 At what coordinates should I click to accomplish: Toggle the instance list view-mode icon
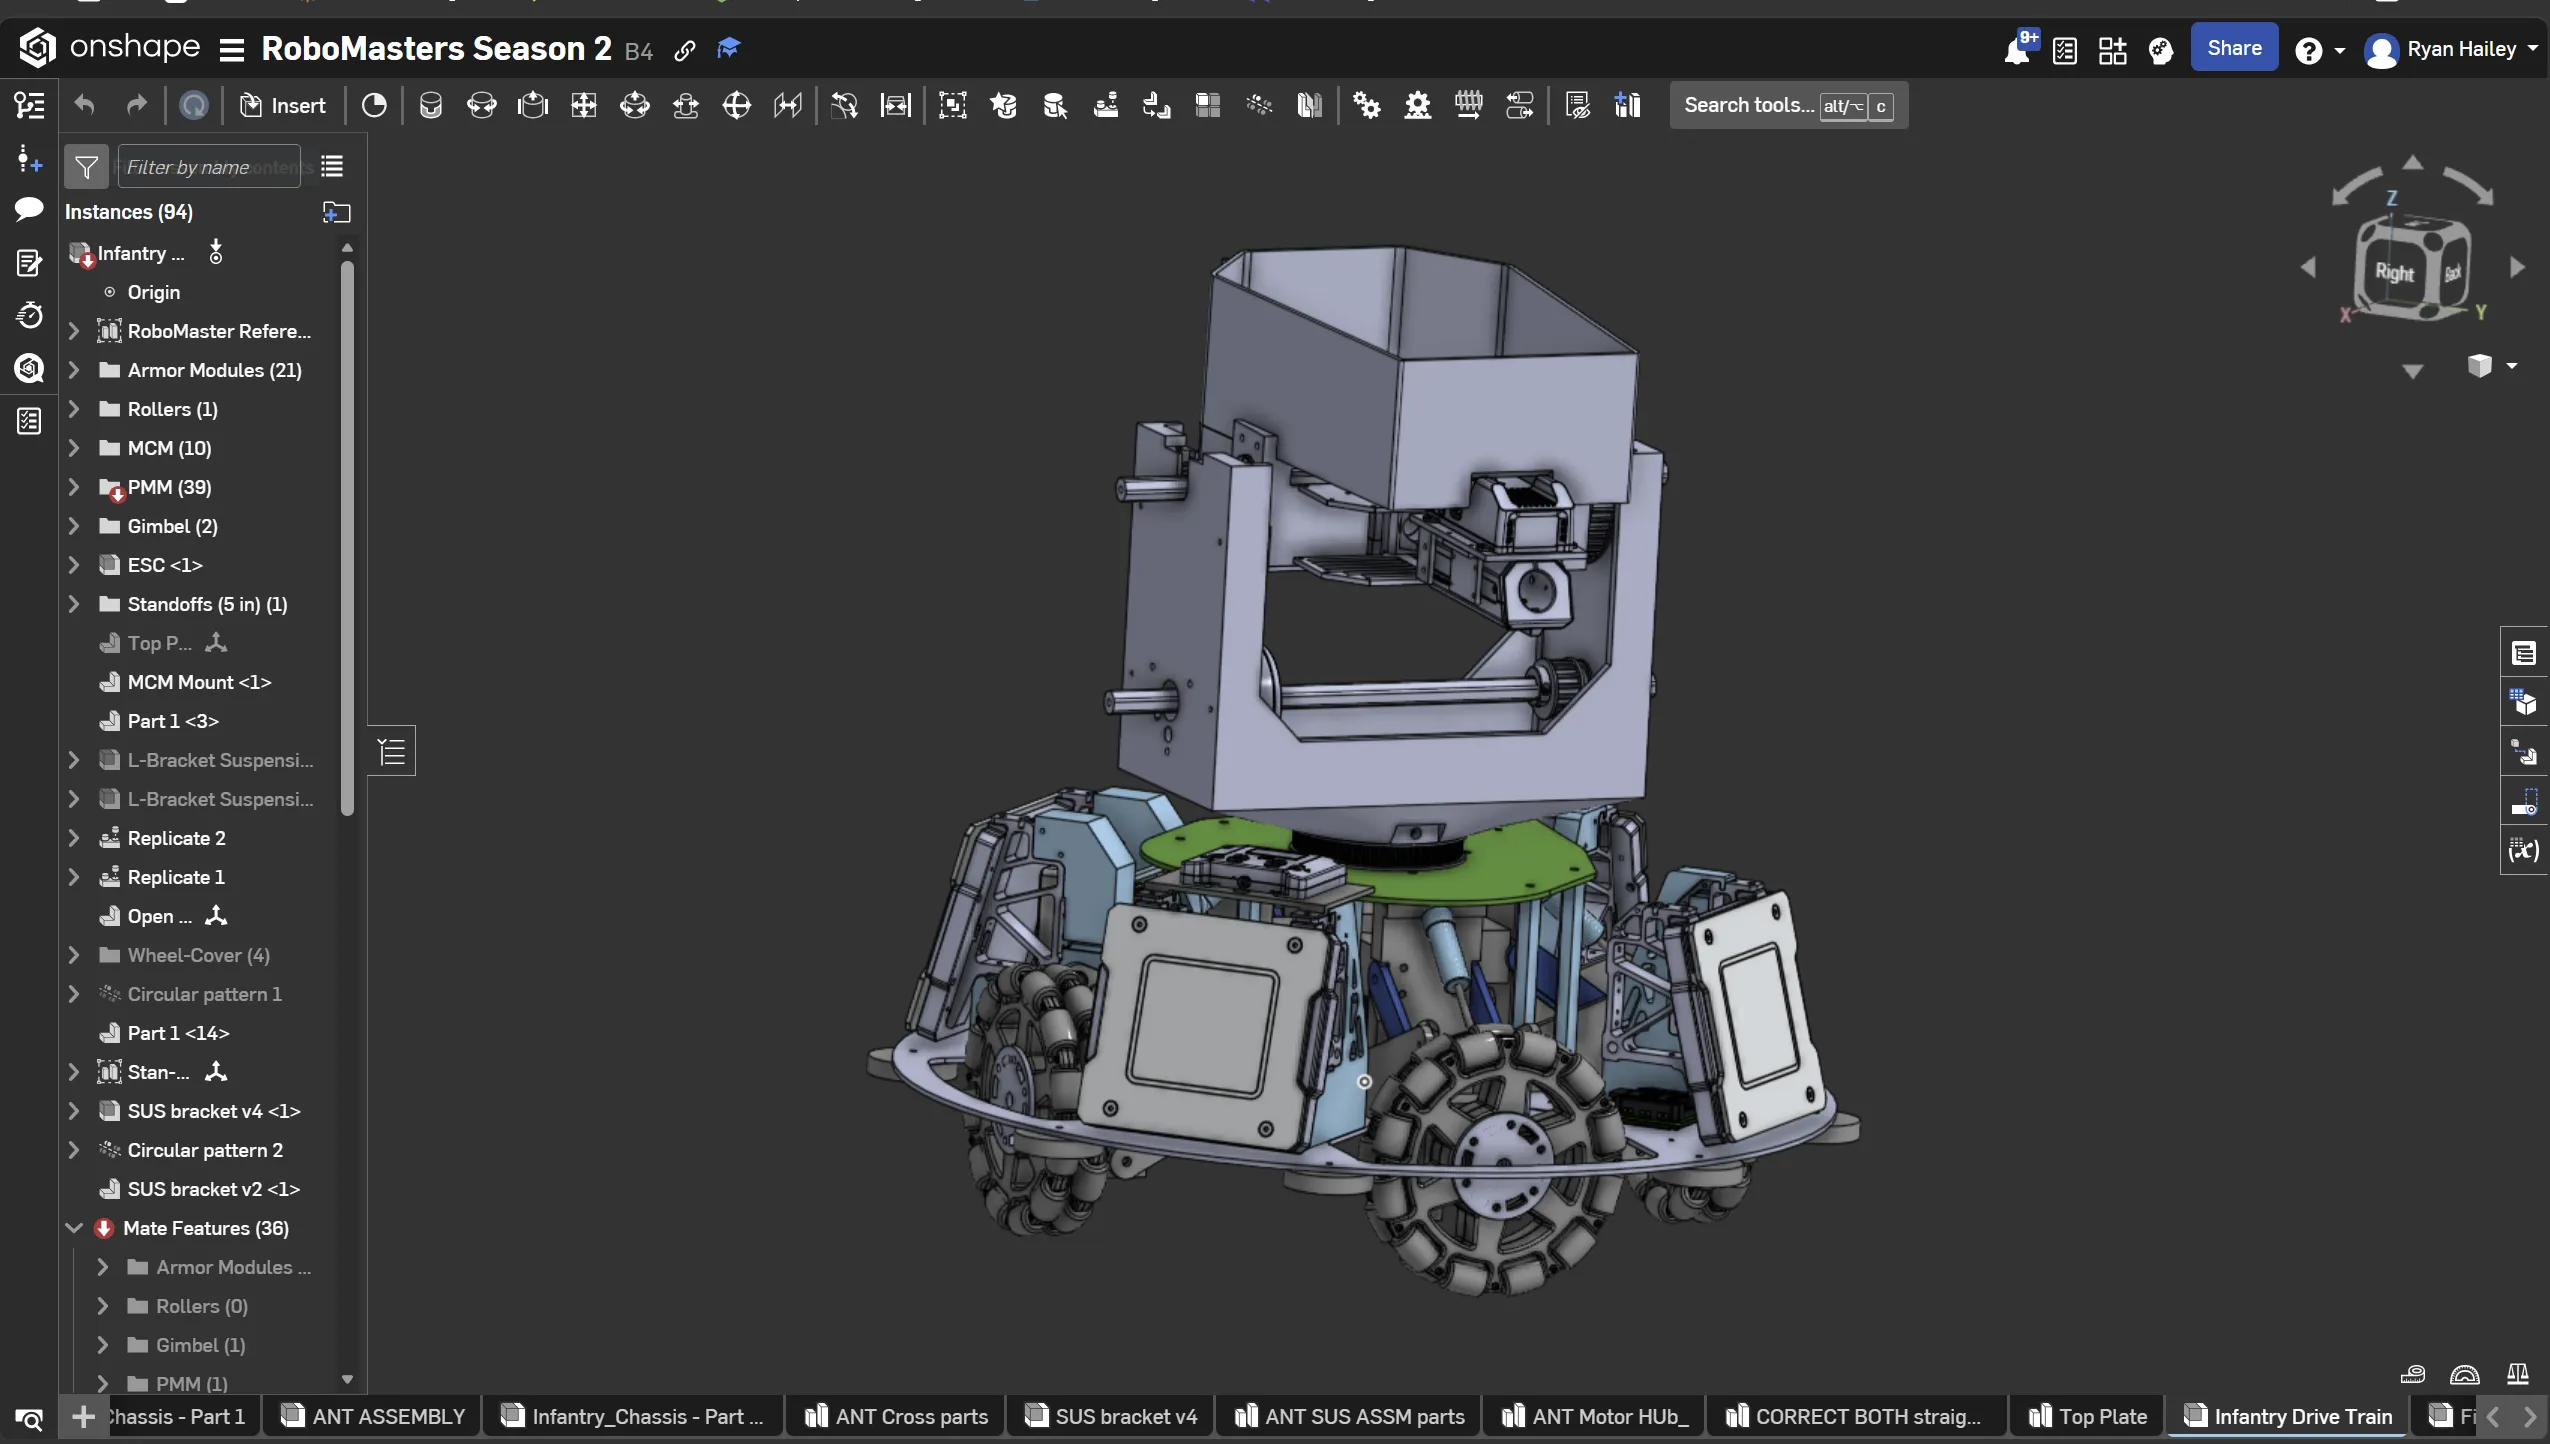(x=332, y=166)
